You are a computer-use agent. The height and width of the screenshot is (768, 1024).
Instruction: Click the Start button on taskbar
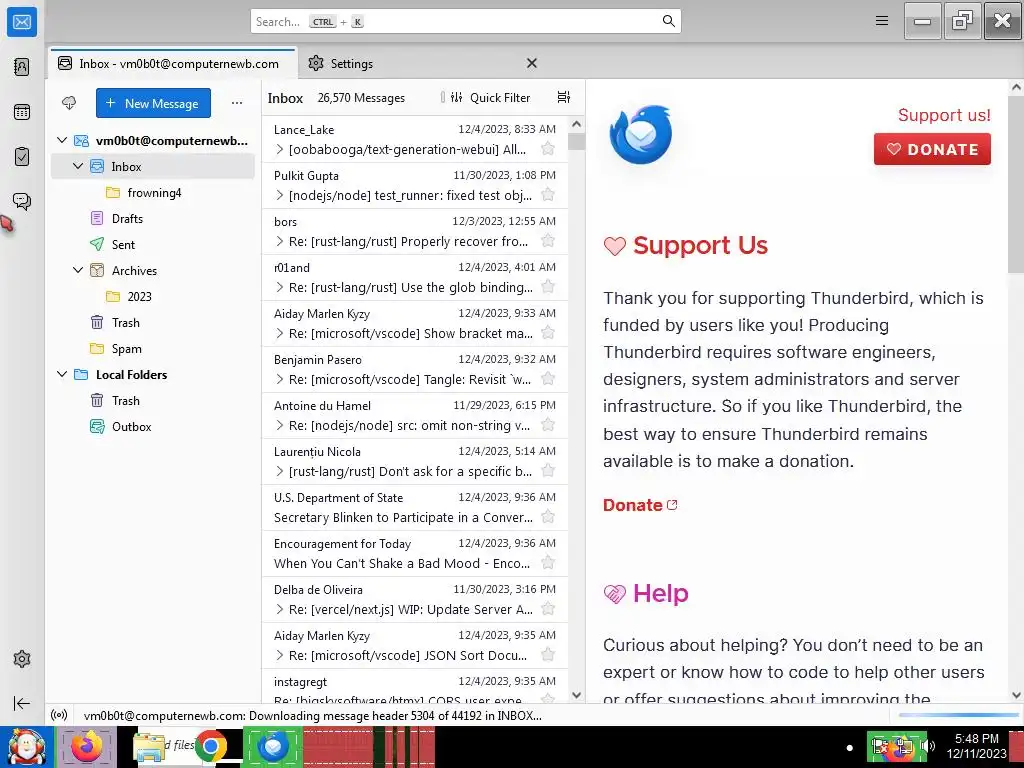click(26, 747)
